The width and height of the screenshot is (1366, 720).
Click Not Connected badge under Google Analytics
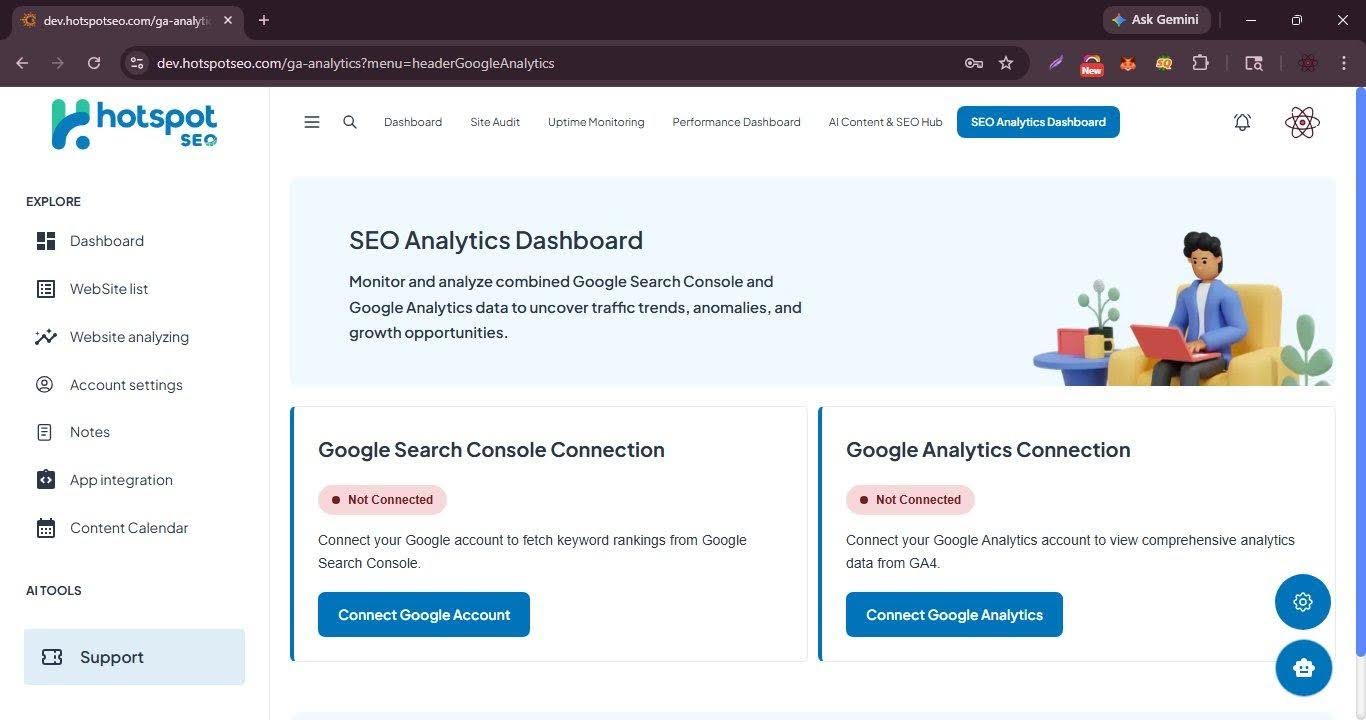(x=910, y=500)
